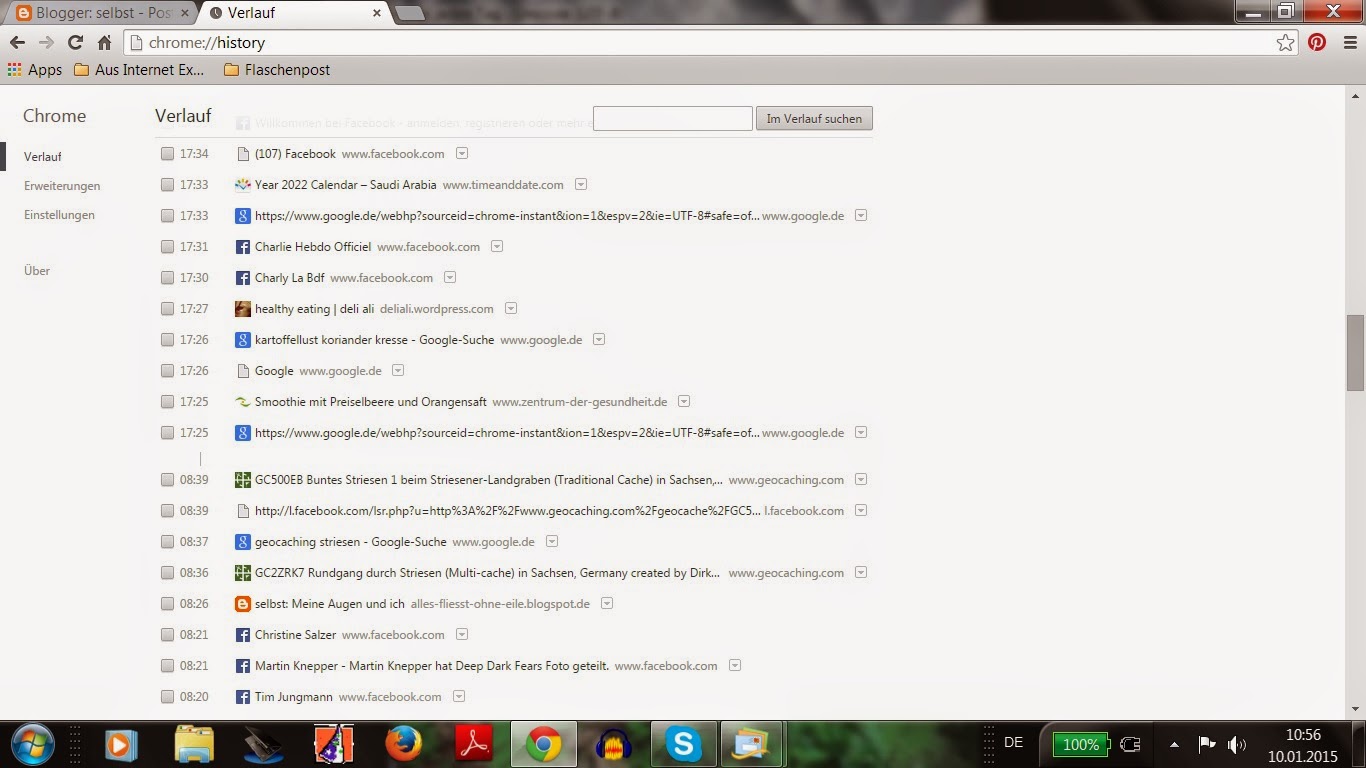Launch Firefox from the taskbar

tap(404, 745)
